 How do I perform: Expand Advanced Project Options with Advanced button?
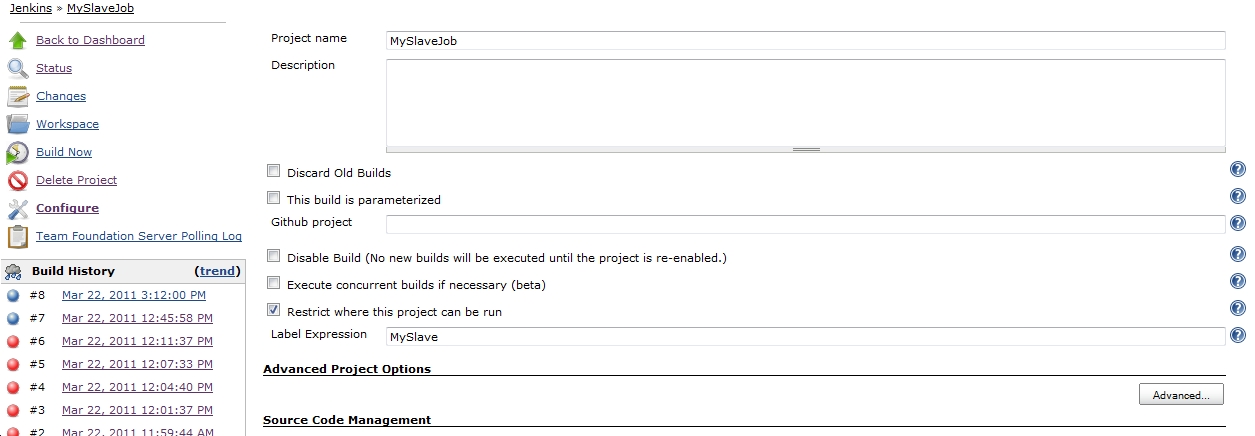(x=1181, y=395)
